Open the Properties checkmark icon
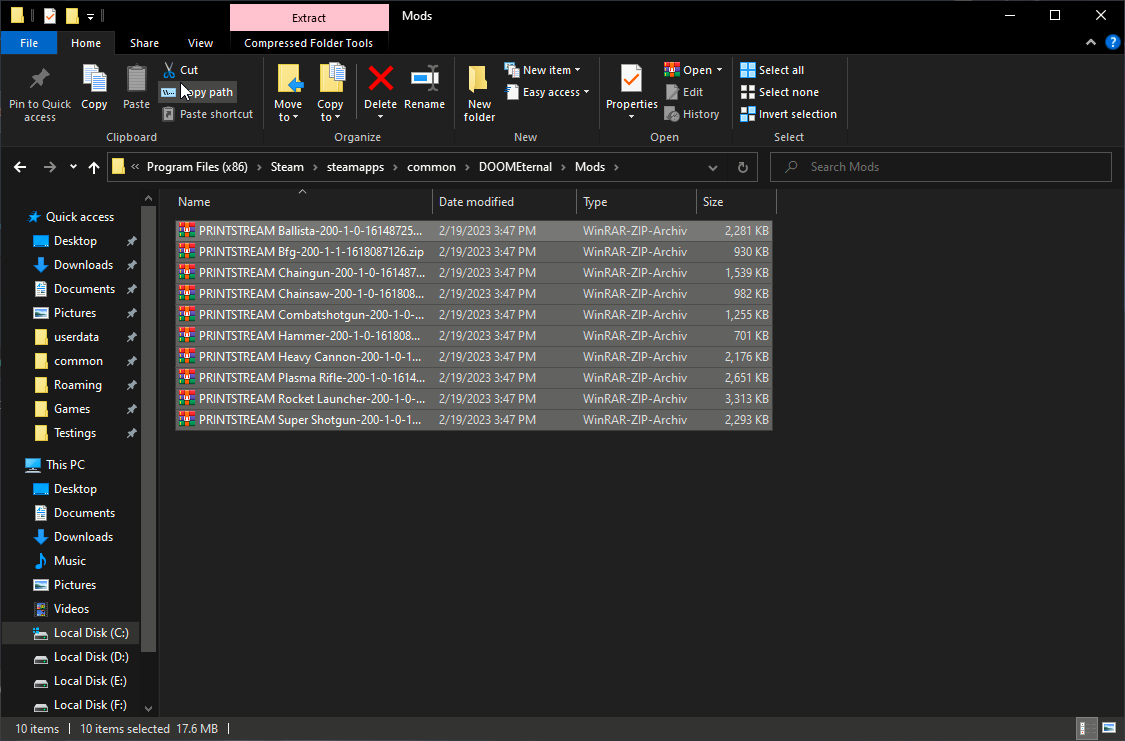This screenshot has width=1125, height=741. [x=631, y=79]
